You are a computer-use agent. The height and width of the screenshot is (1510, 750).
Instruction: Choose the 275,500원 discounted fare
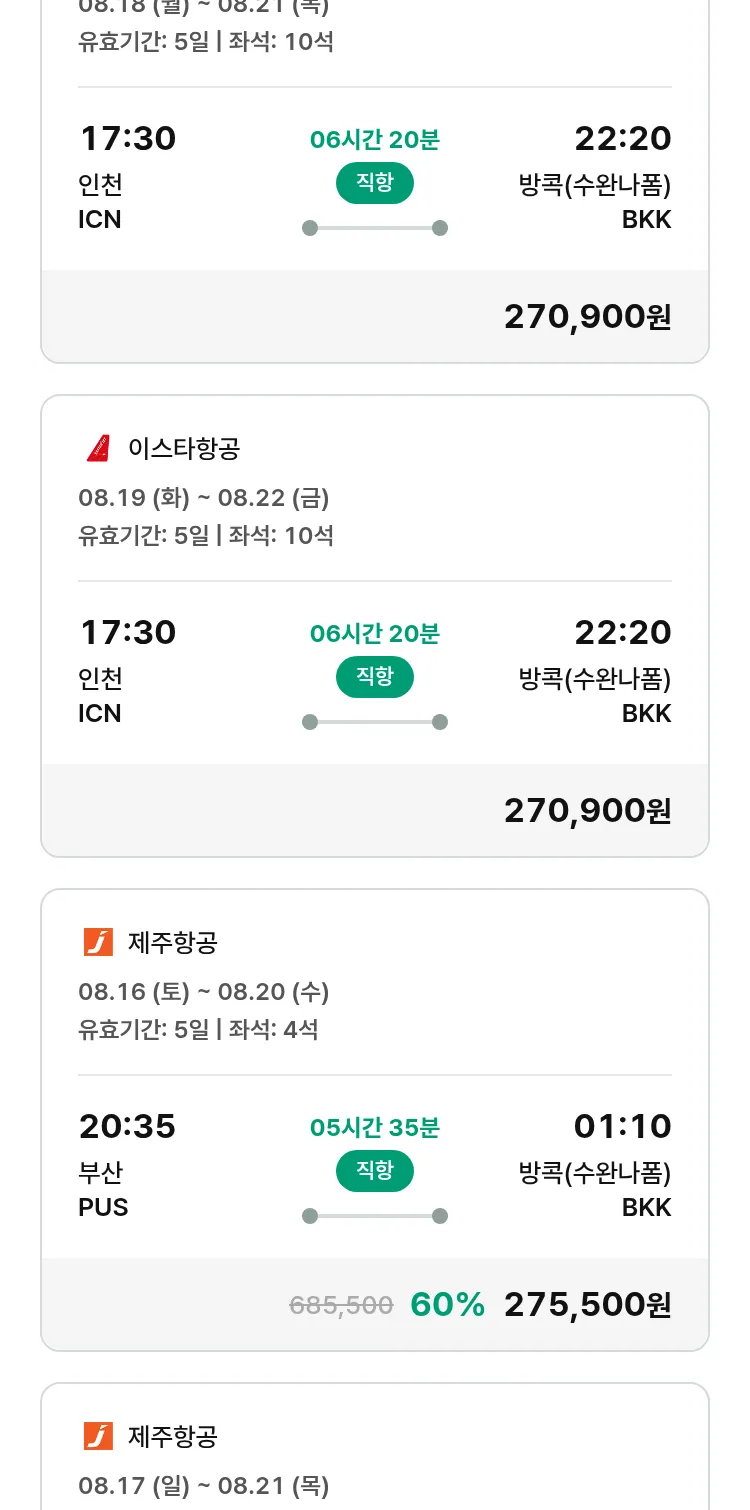[x=587, y=1304]
